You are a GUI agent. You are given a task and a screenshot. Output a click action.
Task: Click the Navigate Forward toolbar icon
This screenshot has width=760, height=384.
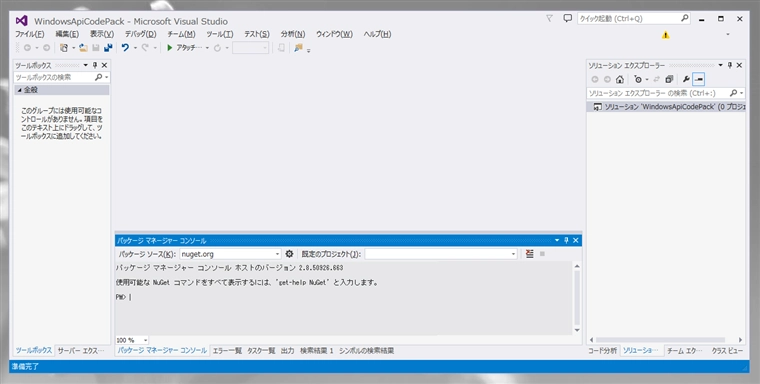(46, 48)
